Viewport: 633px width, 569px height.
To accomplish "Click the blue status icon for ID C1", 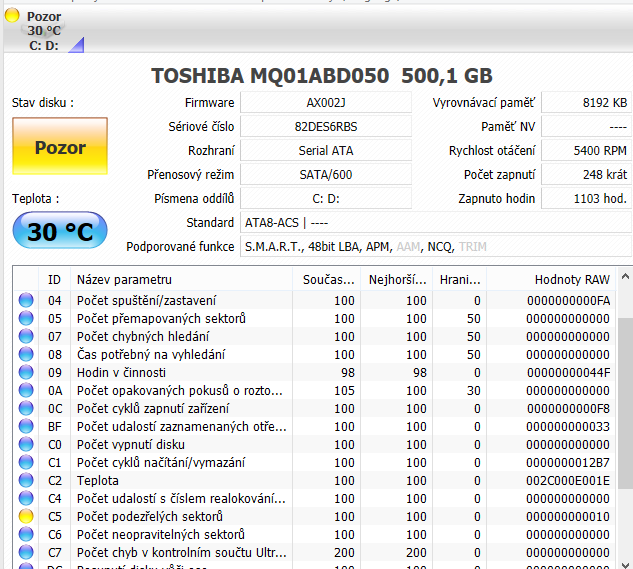I will [x=26, y=462].
